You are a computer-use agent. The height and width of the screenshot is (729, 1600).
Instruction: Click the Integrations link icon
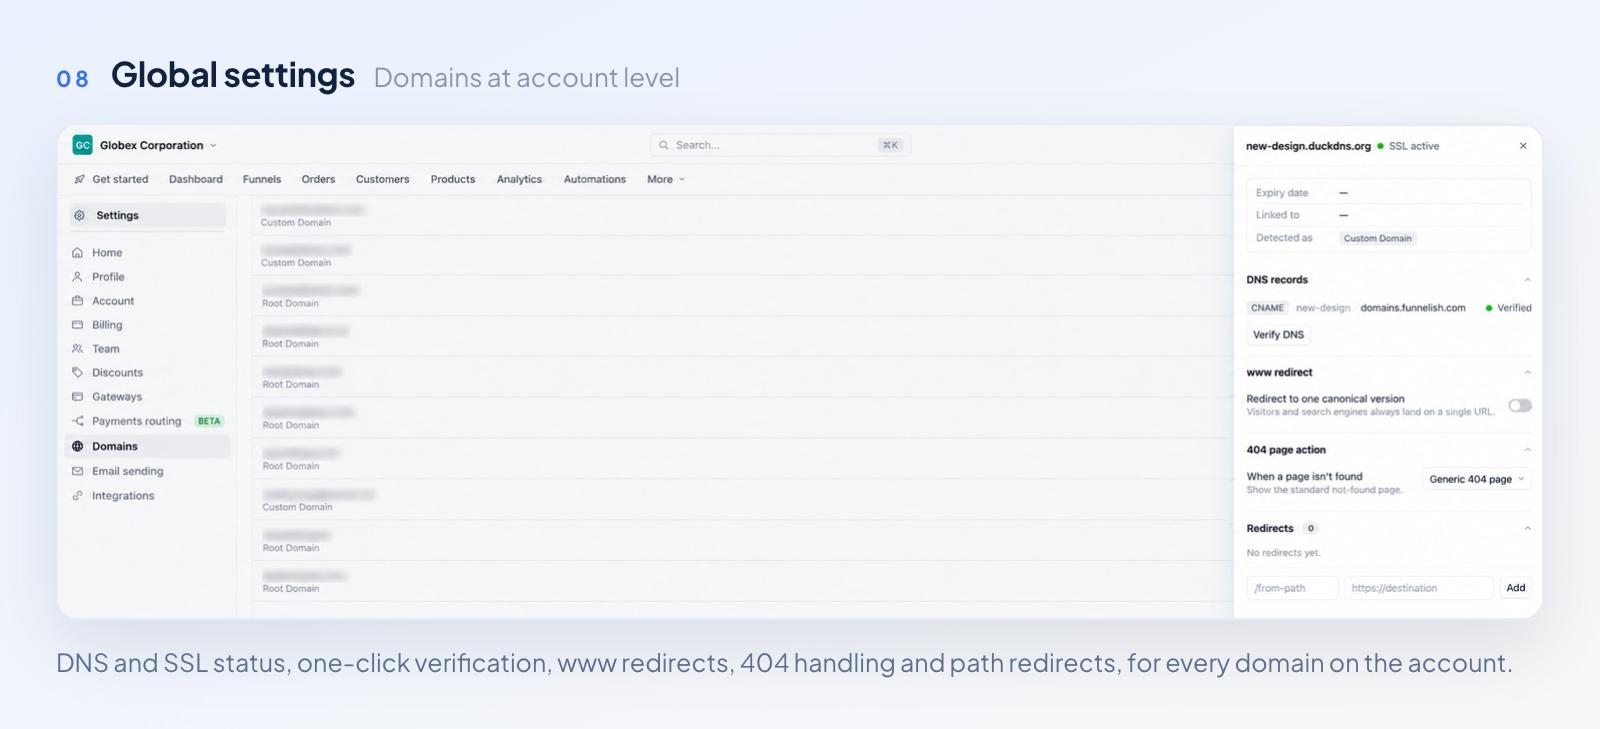click(x=77, y=496)
